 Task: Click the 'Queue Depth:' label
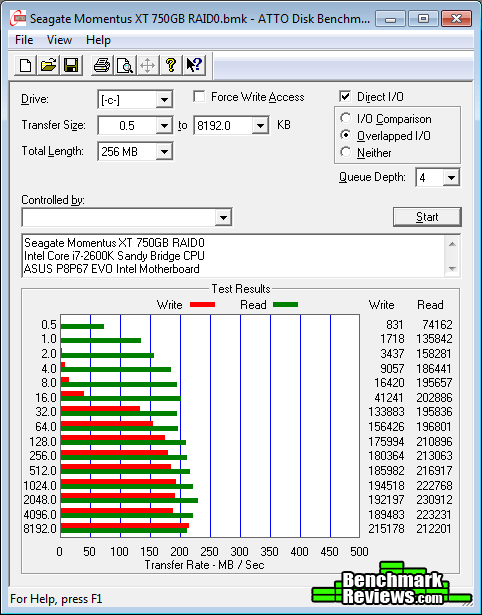[372, 177]
